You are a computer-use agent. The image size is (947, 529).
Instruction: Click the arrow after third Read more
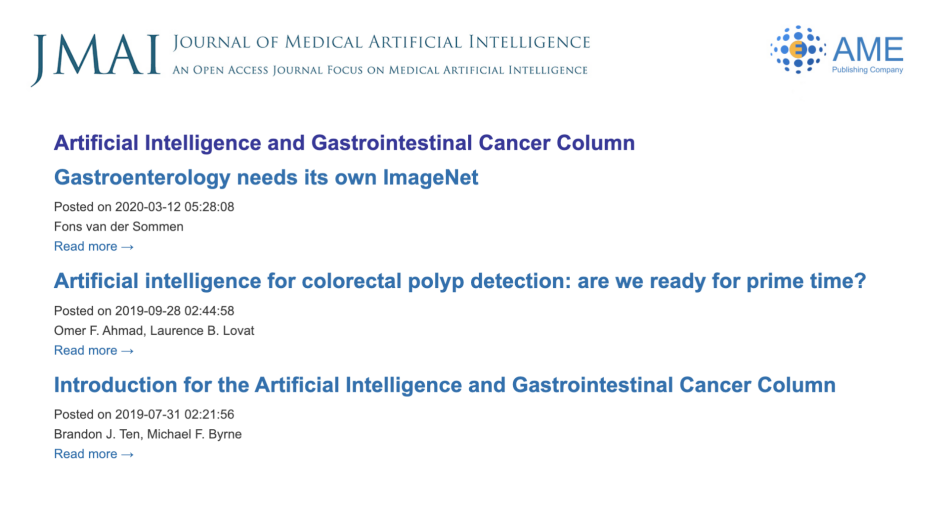click(127, 455)
